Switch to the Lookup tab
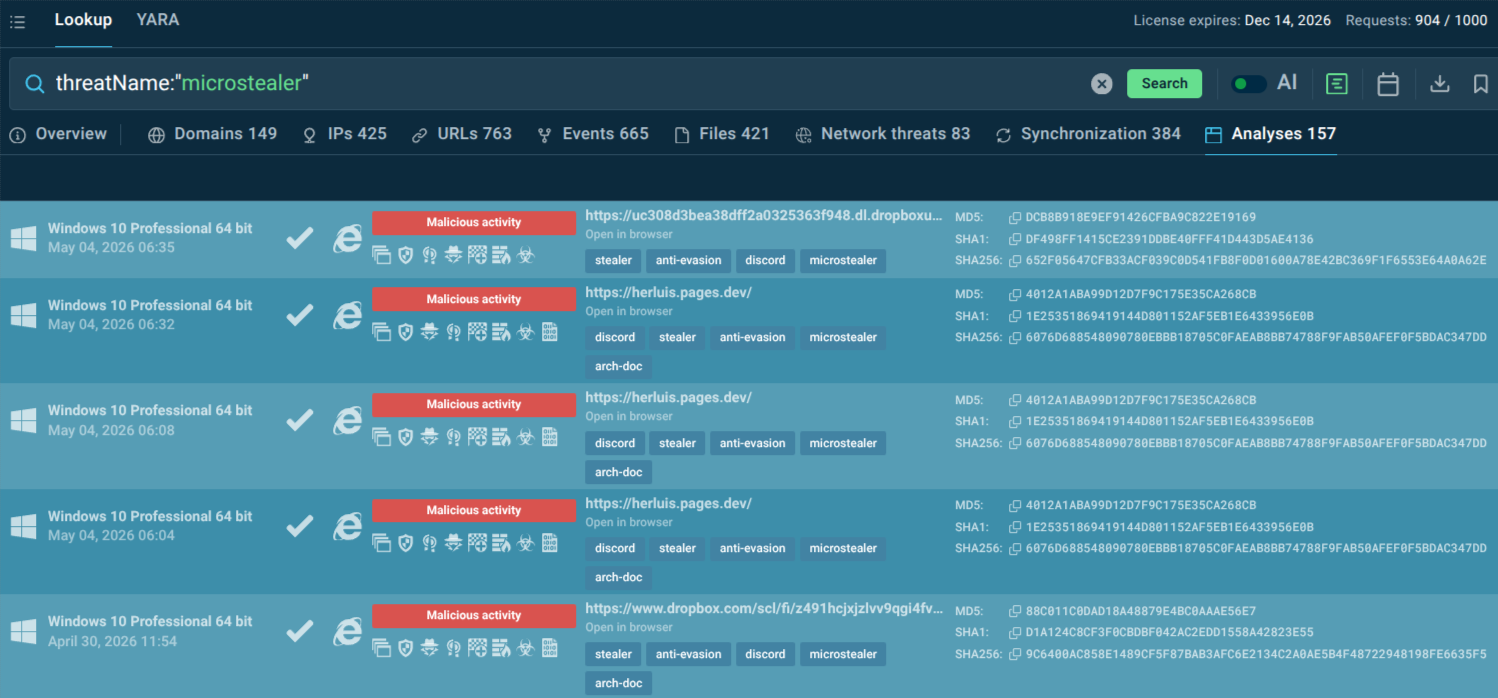1498x698 pixels. 83,20
